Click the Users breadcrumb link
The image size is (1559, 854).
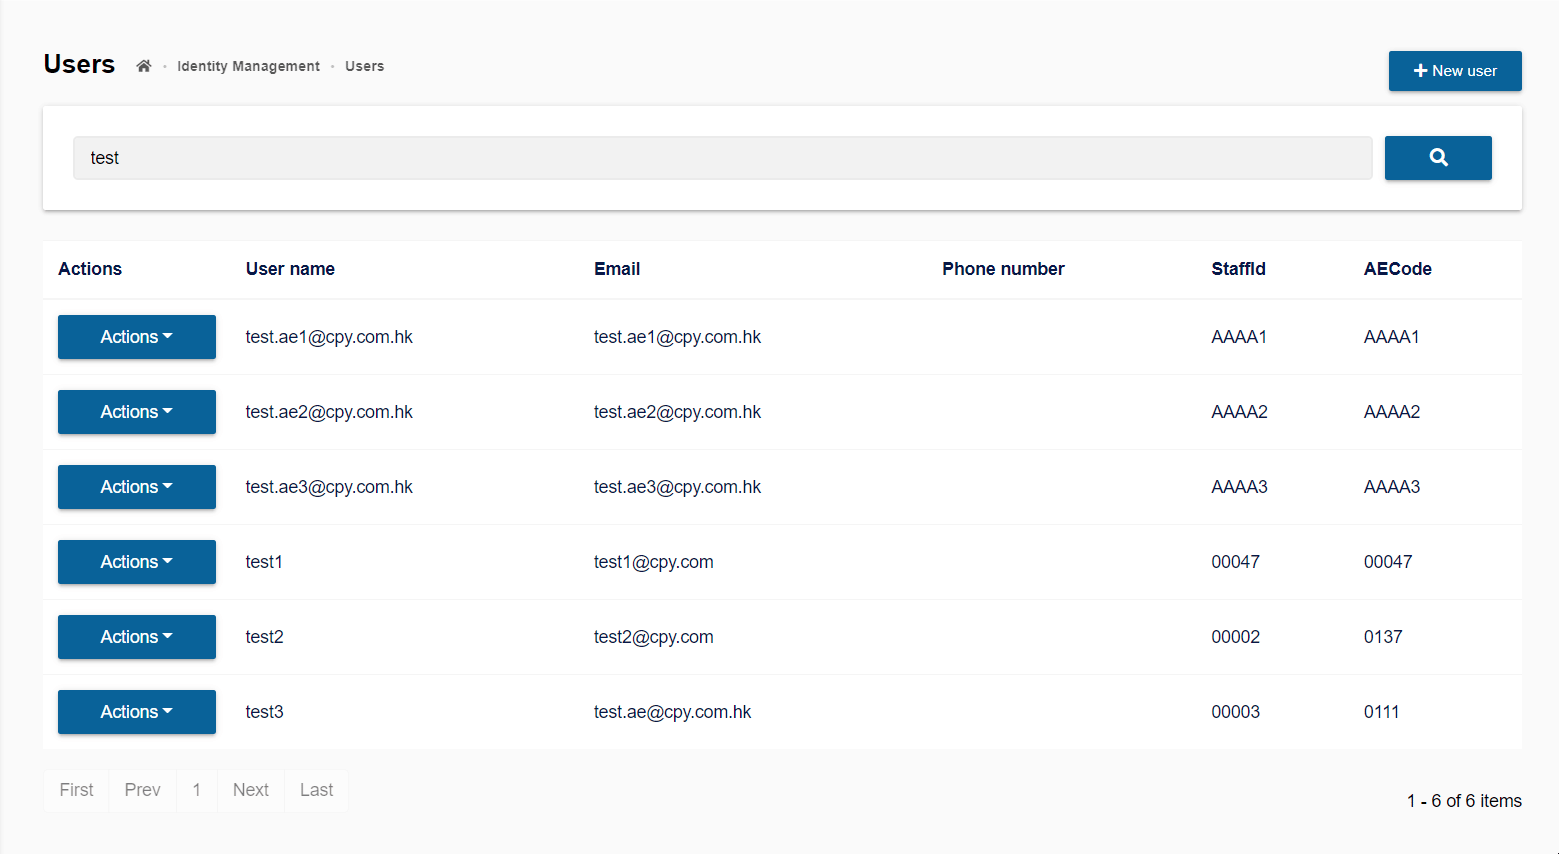(x=364, y=66)
